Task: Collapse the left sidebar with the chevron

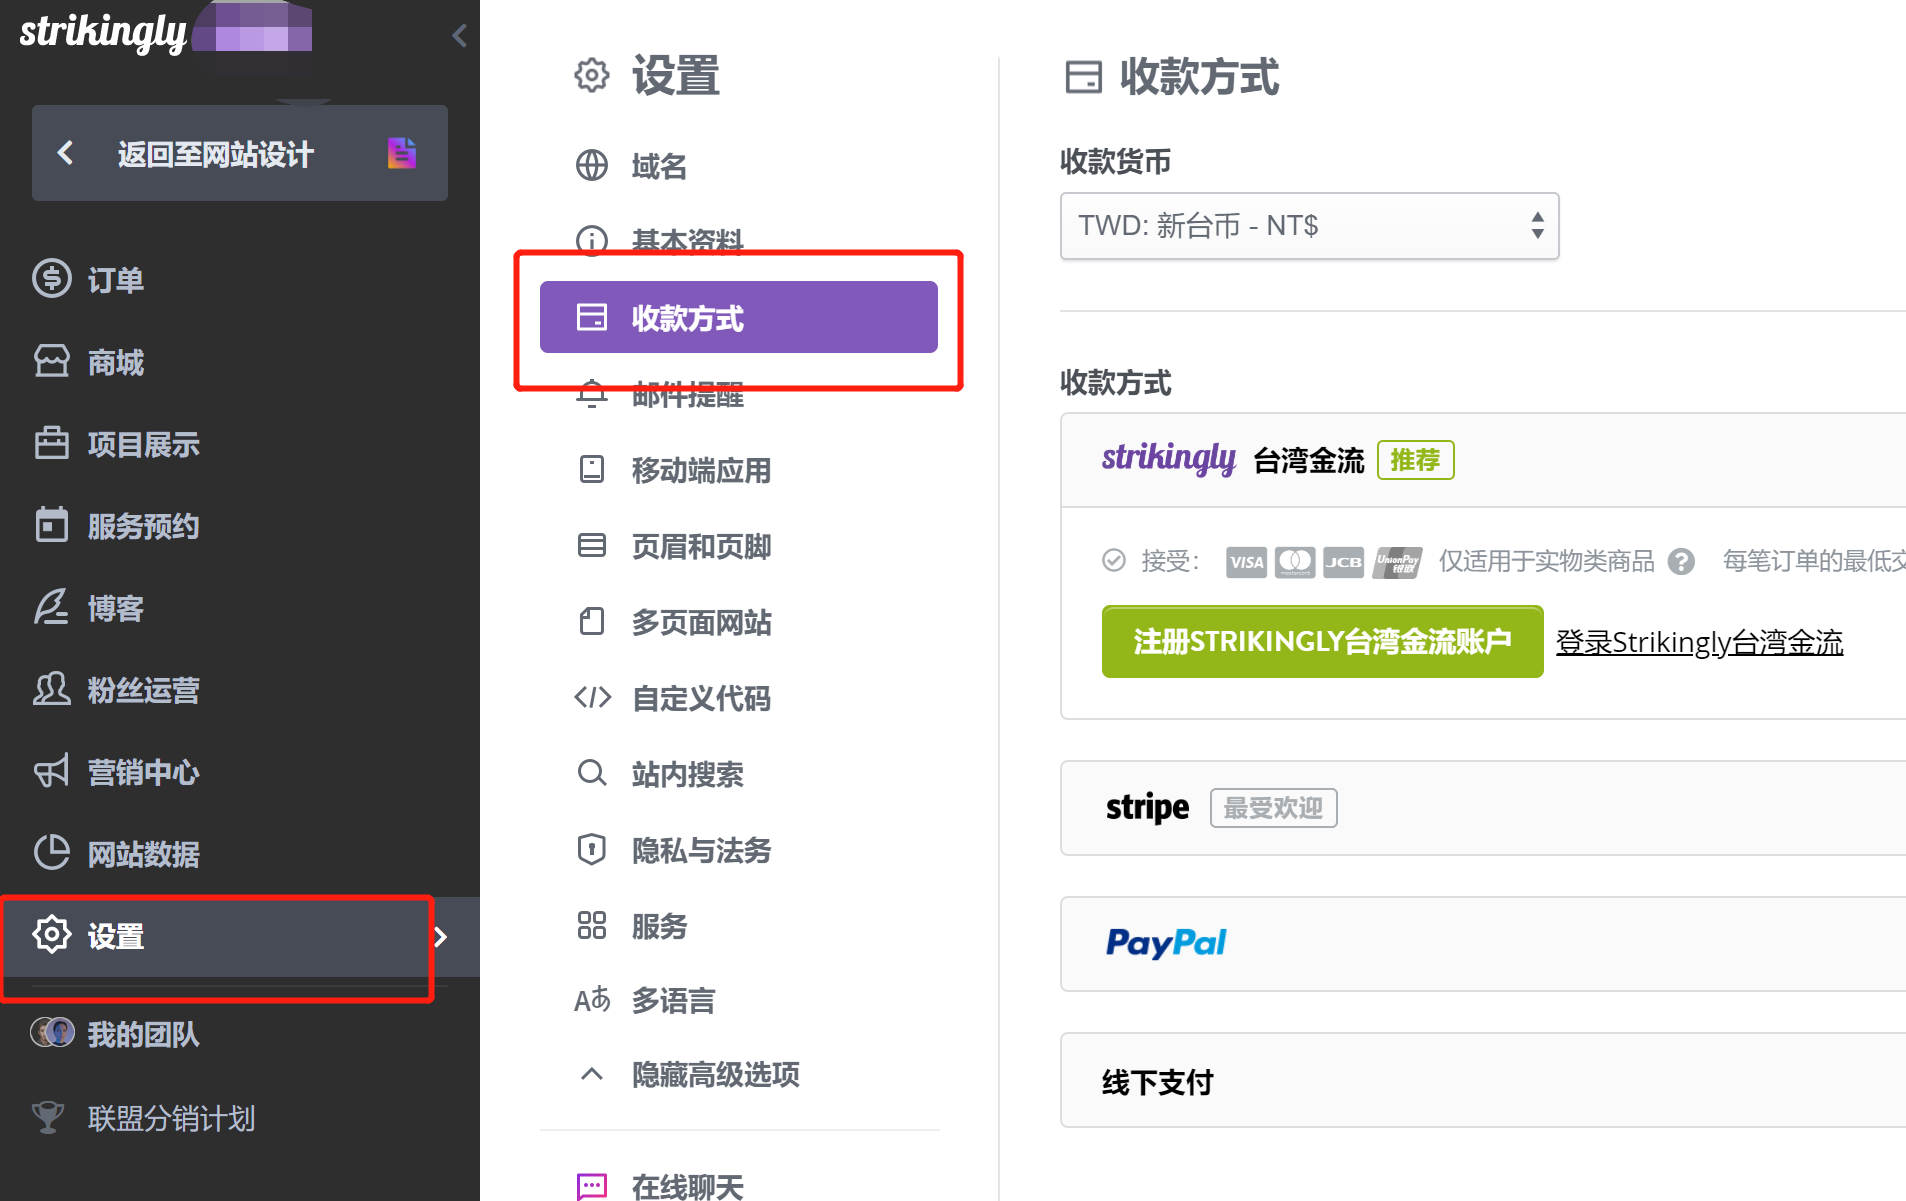Action: click(459, 36)
